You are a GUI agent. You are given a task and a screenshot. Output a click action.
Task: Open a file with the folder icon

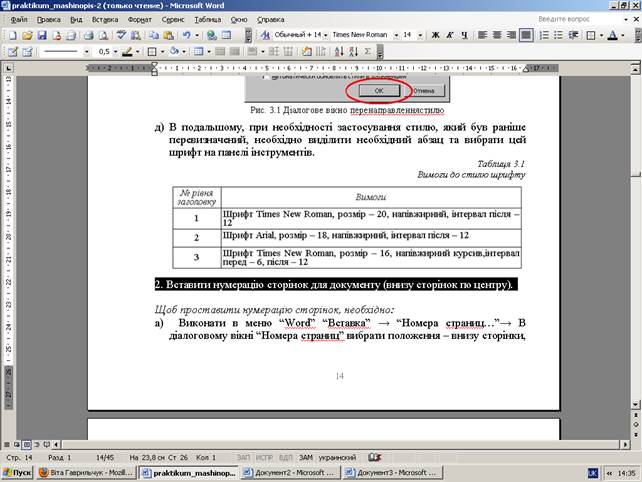(x=27, y=35)
